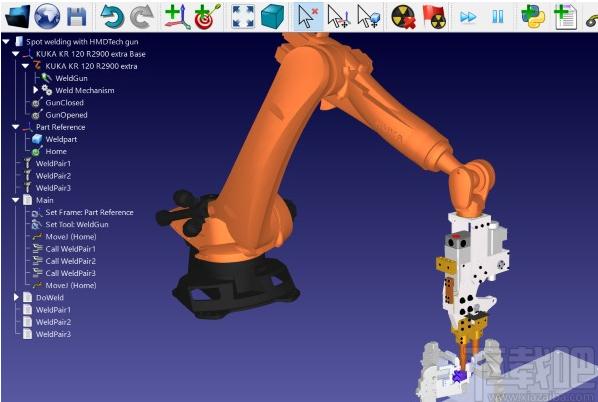This screenshot has height=402, width=598.
Task: Pause the simulation
Action: pos(498,17)
